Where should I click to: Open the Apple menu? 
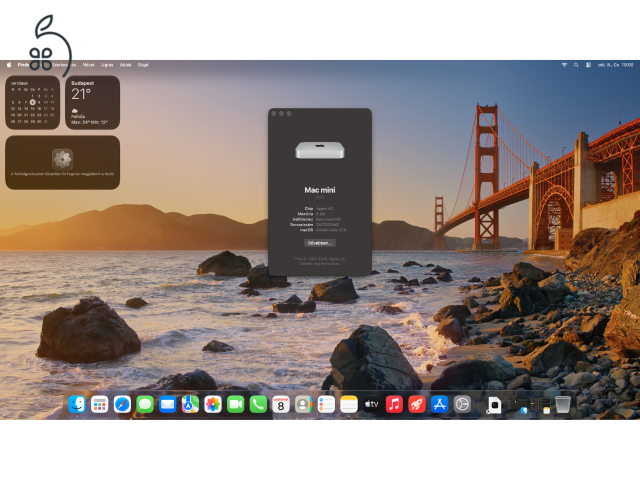9,65
